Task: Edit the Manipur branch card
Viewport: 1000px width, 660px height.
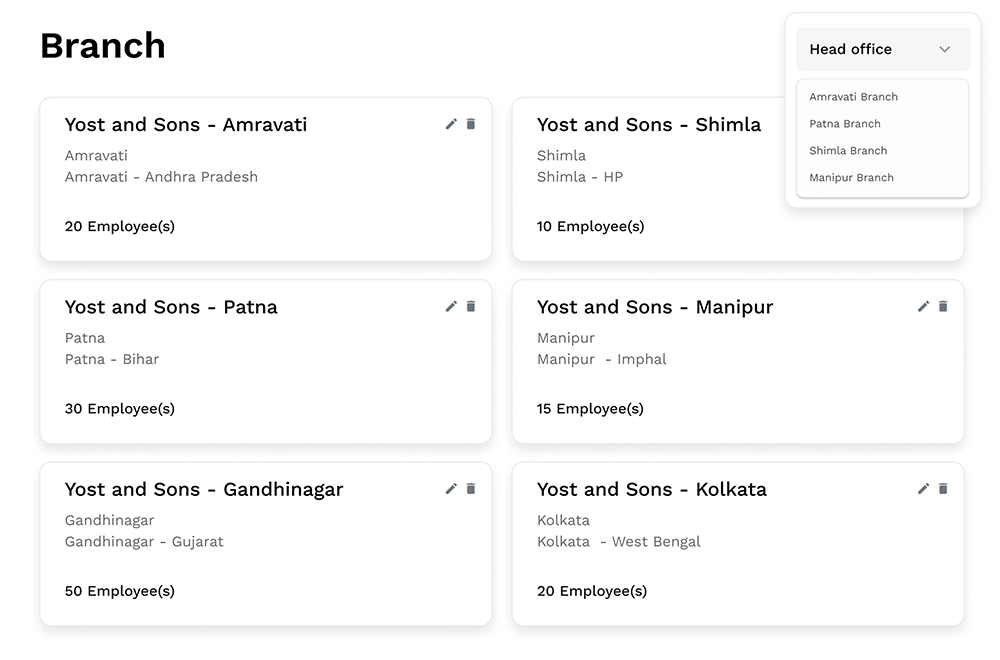Action: coord(923,306)
